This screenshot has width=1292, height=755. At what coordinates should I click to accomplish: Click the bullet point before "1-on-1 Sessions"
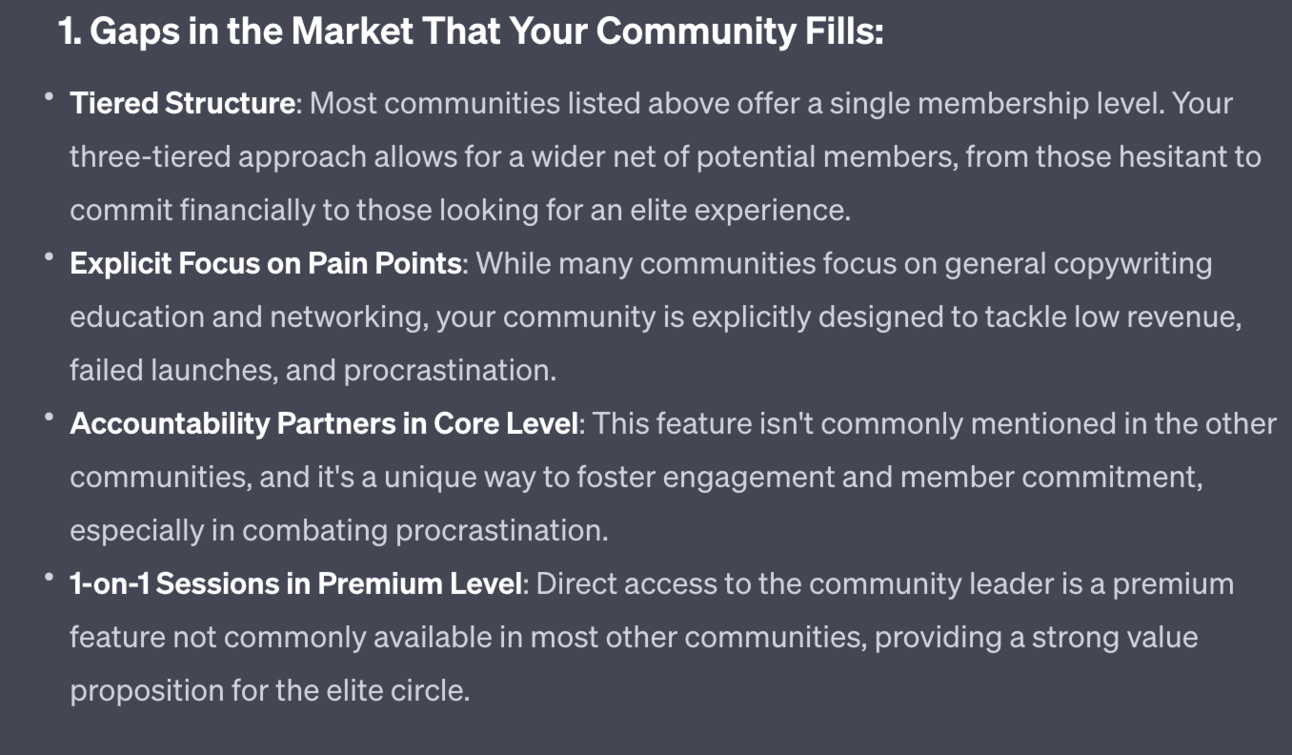point(49,577)
